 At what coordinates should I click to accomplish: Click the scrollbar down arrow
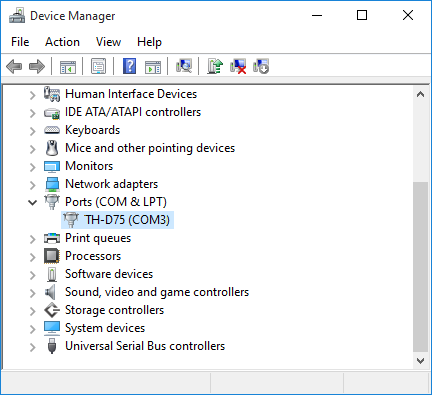[x=420, y=361]
